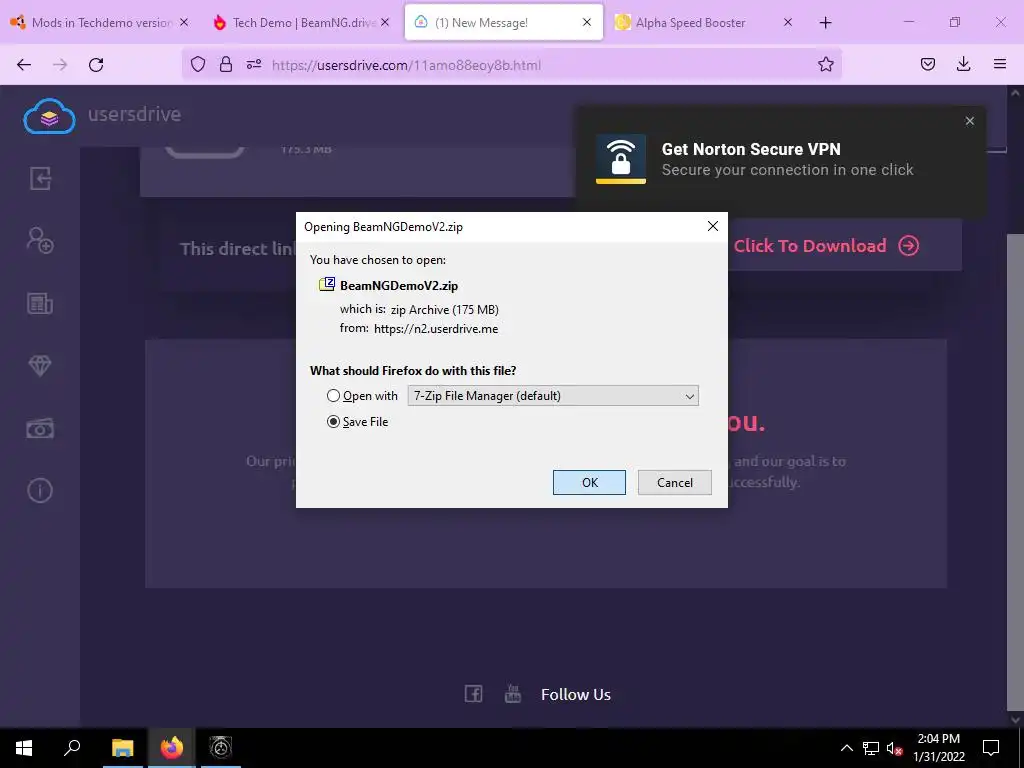
Task: Close the Opening BeamNGDemoV2.zip dialog
Action: (712, 226)
